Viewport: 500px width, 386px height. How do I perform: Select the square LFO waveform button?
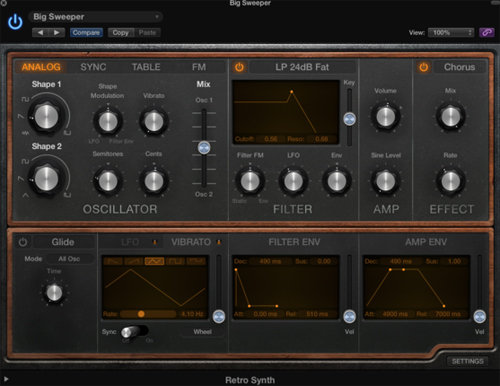[175, 261]
